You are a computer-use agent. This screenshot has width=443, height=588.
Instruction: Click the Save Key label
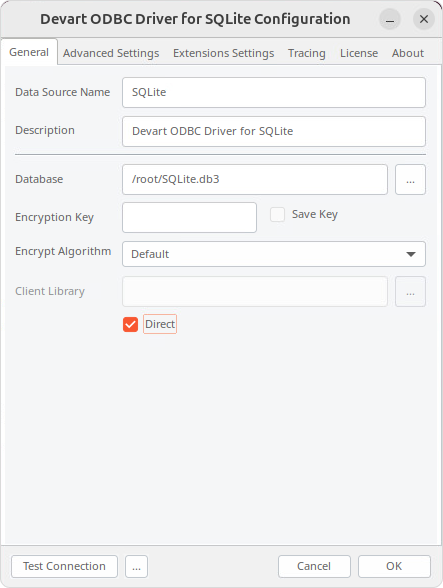click(x=315, y=214)
